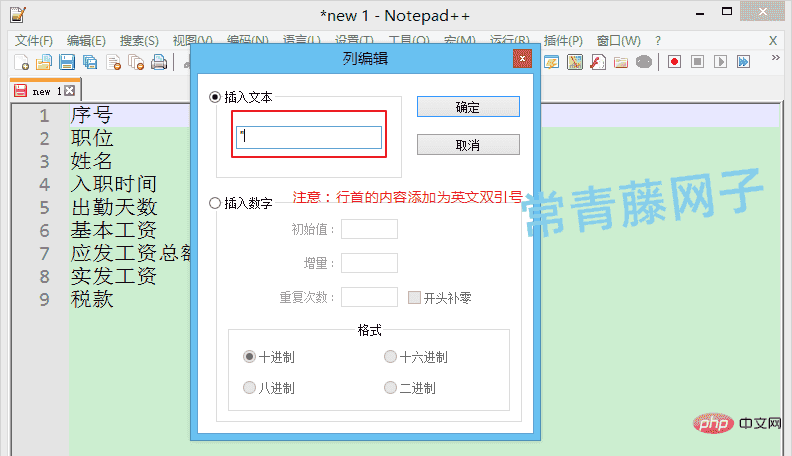792x456 pixels.
Task: Click line 9 text 税款 in the editor
Action: (91, 299)
